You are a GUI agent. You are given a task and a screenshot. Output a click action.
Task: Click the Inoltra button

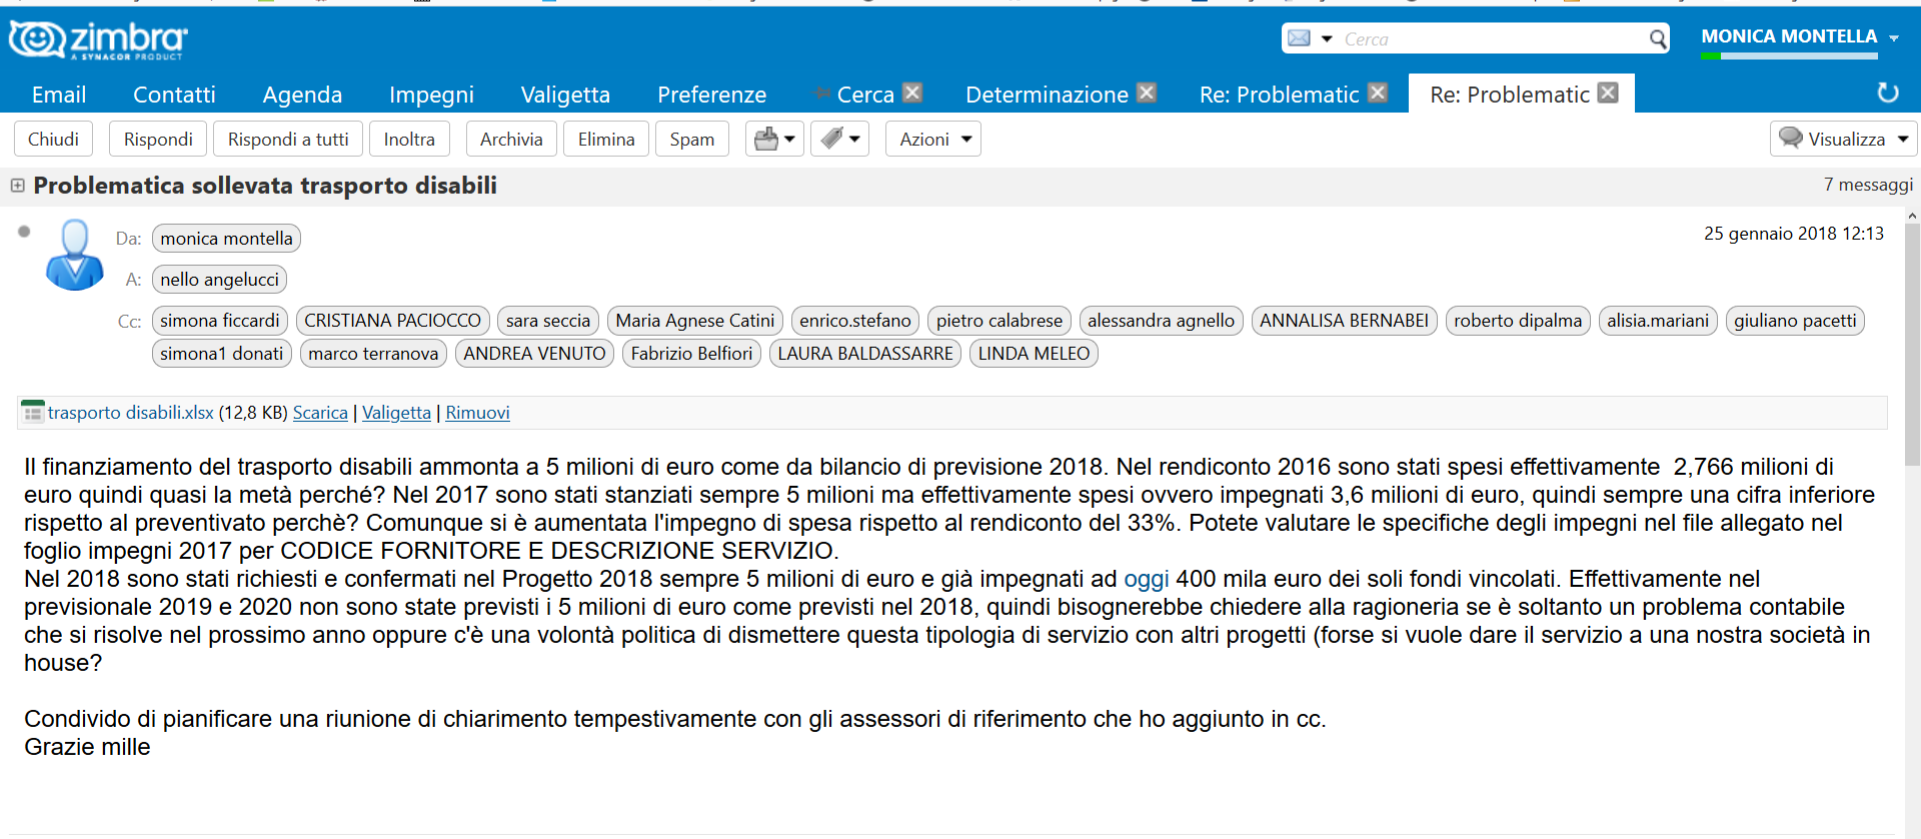tap(409, 139)
